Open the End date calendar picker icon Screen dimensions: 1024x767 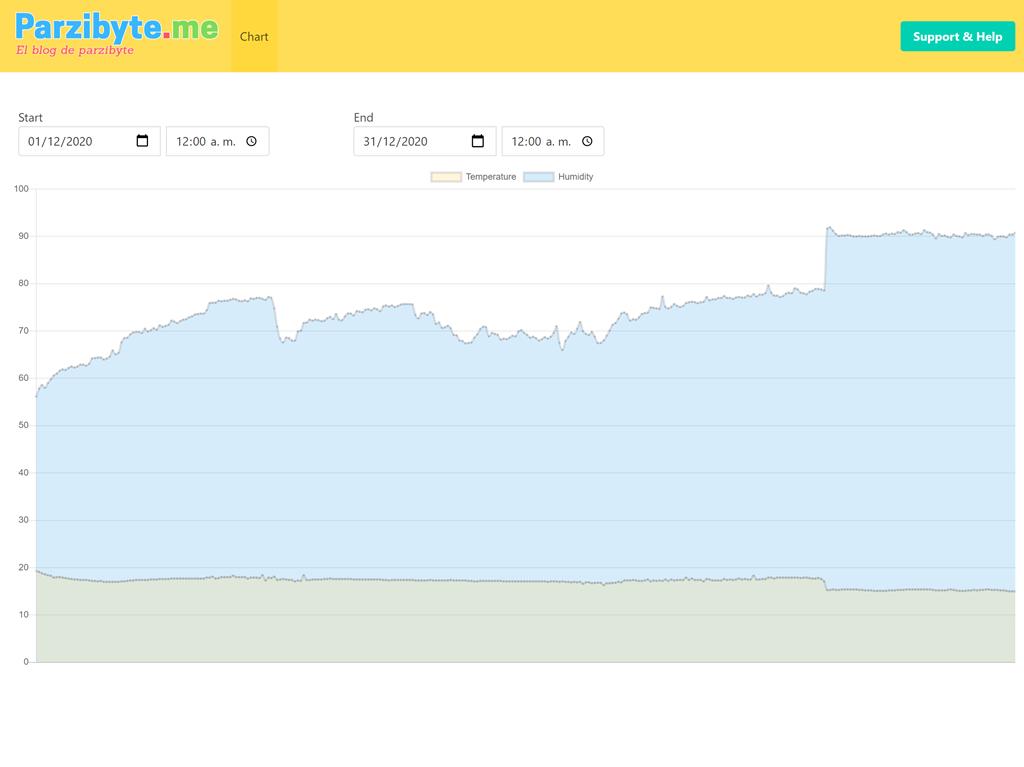478,141
